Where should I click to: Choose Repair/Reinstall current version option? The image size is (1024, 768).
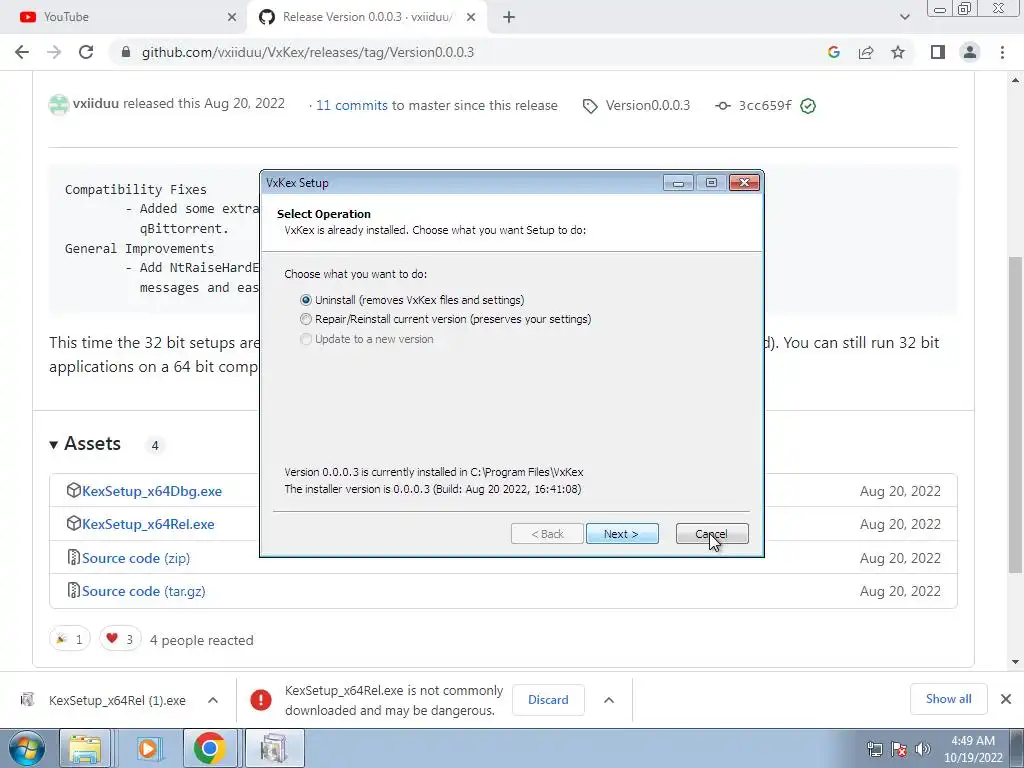(306, 319)
